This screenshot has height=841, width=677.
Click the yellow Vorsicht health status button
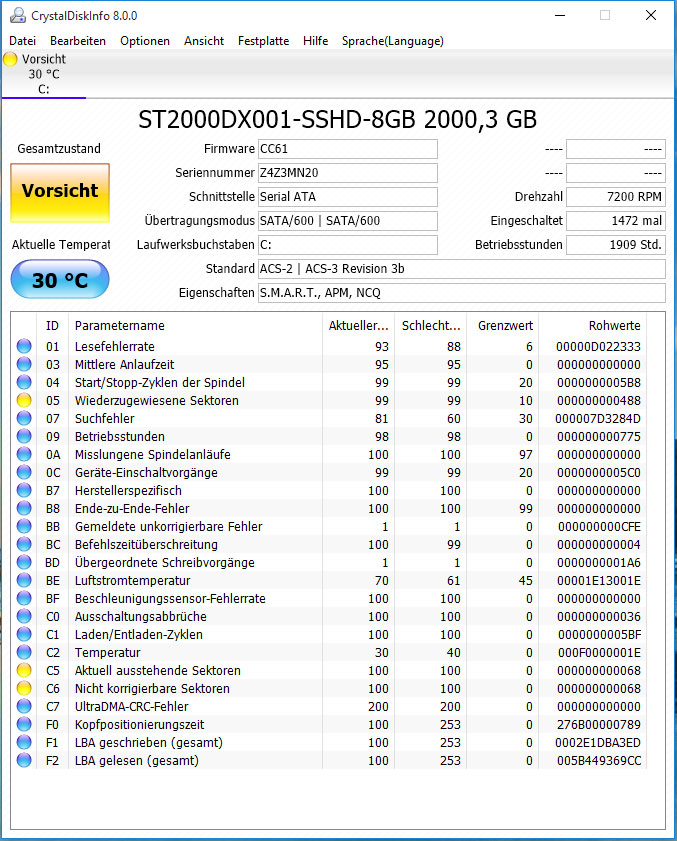click(60, 193)
